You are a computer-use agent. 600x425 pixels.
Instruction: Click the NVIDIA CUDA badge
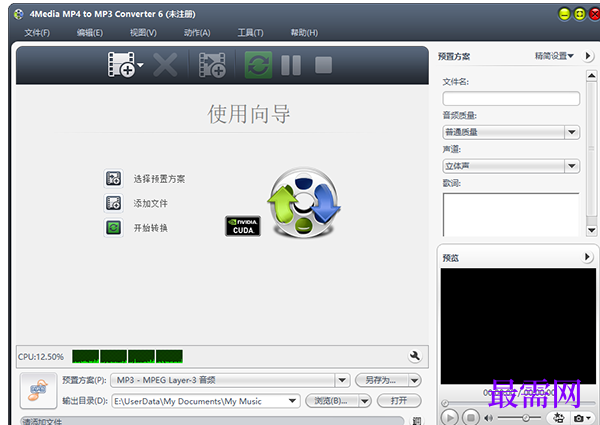point(243,226)
